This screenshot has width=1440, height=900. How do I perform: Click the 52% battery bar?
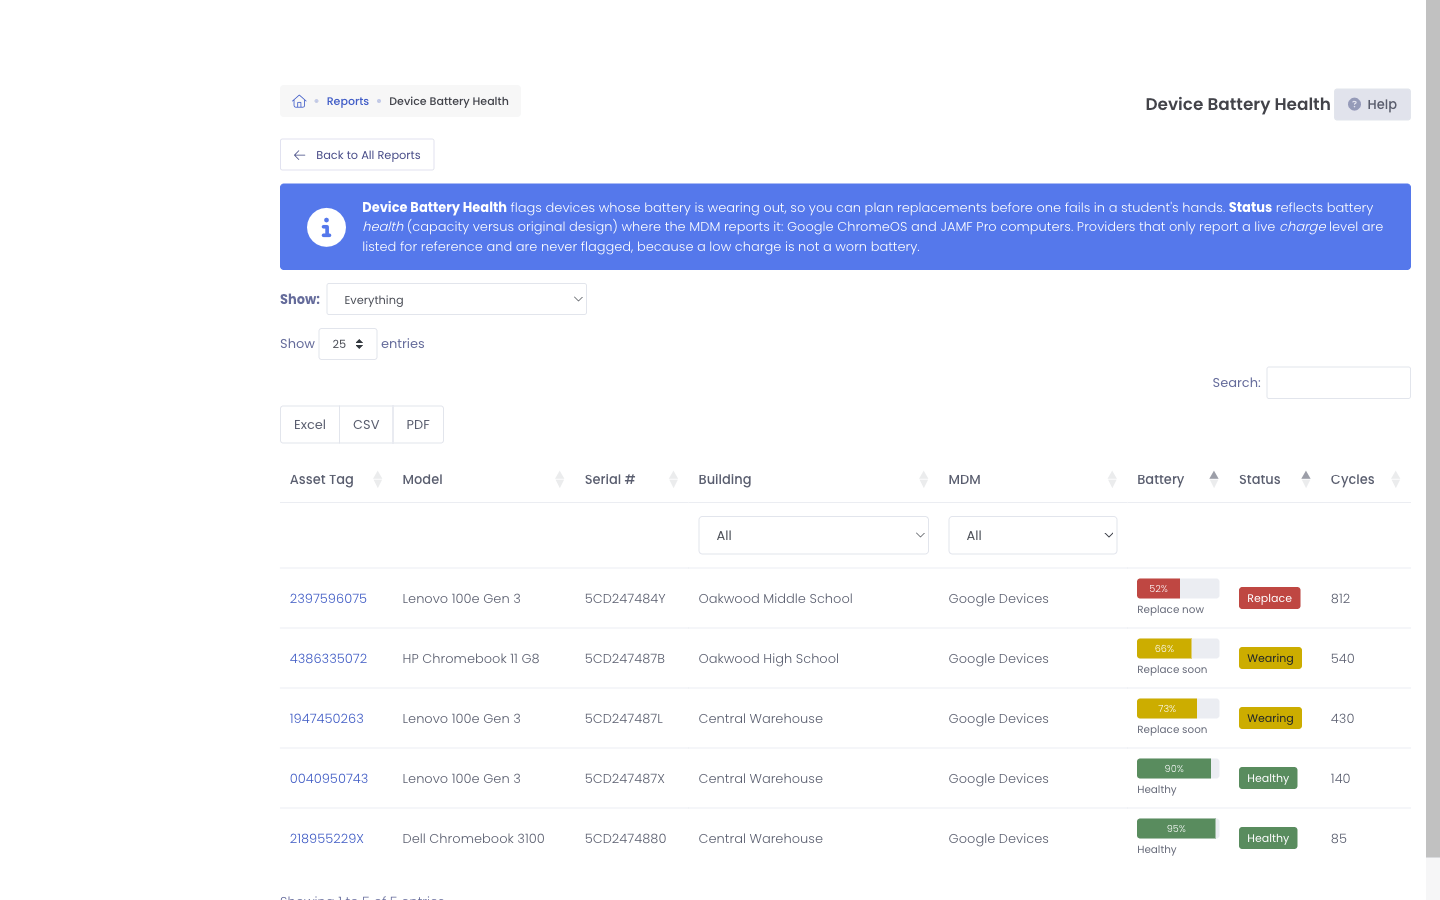(x=1178, y=589)
